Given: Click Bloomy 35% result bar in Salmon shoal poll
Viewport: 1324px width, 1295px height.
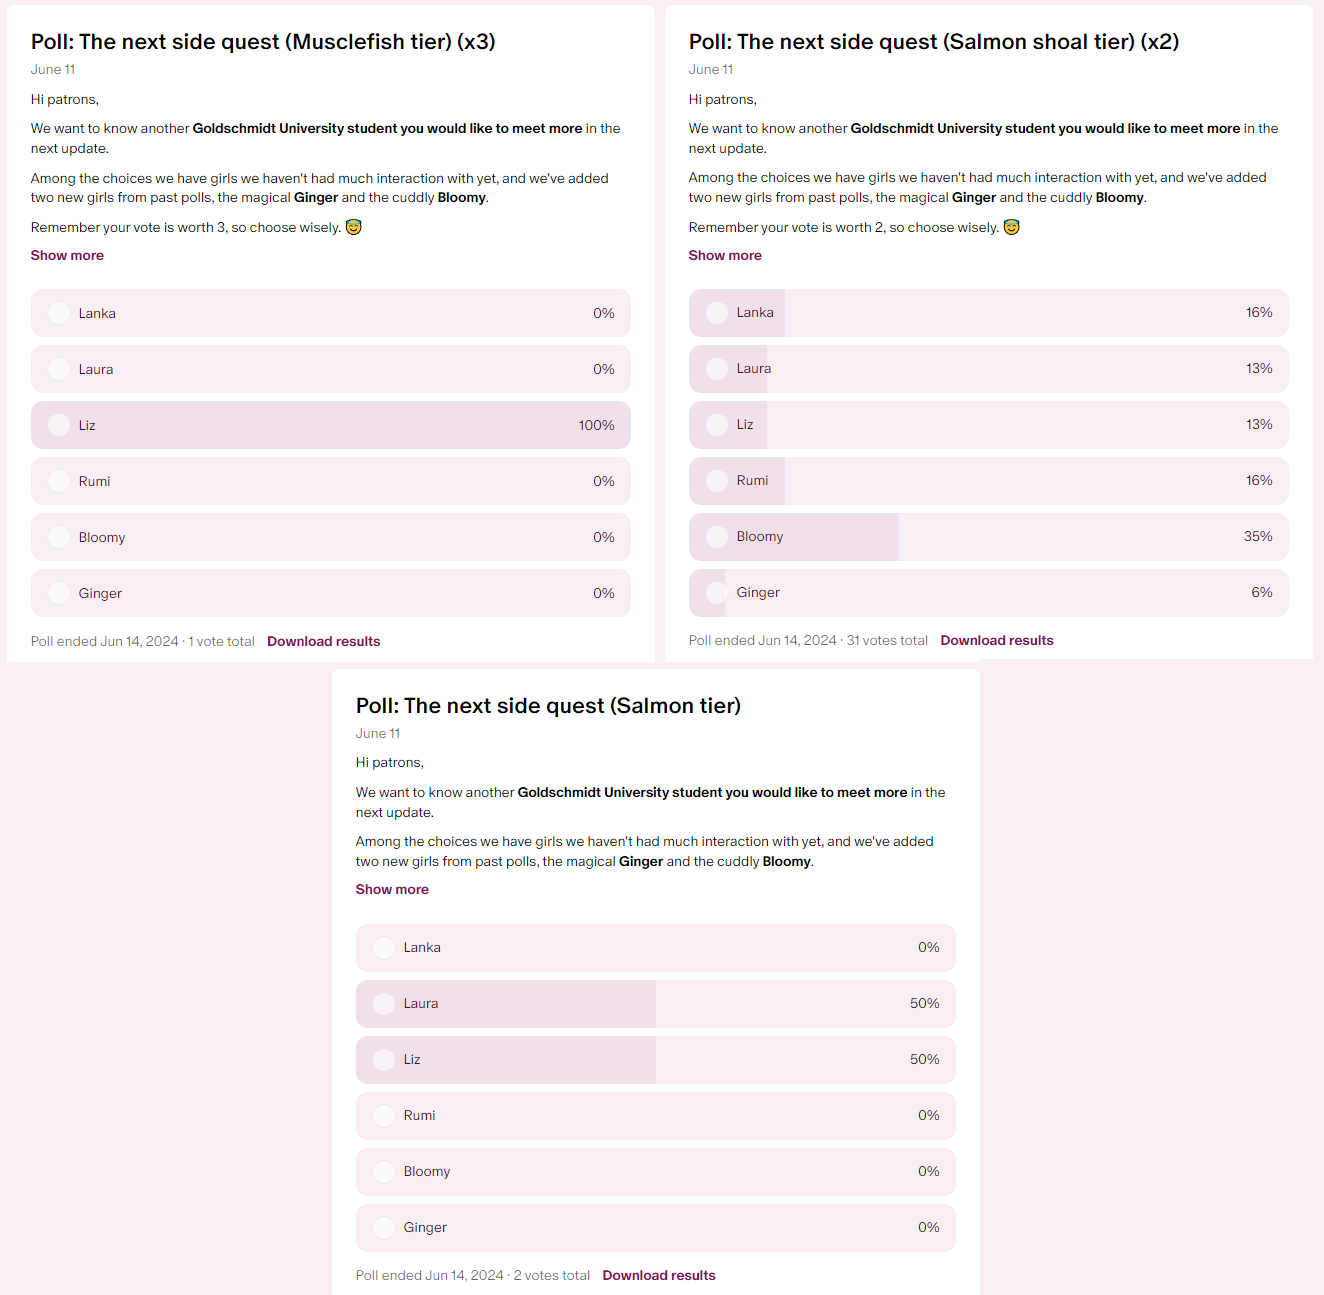Looking at the screenshot, I should point(989,537).
